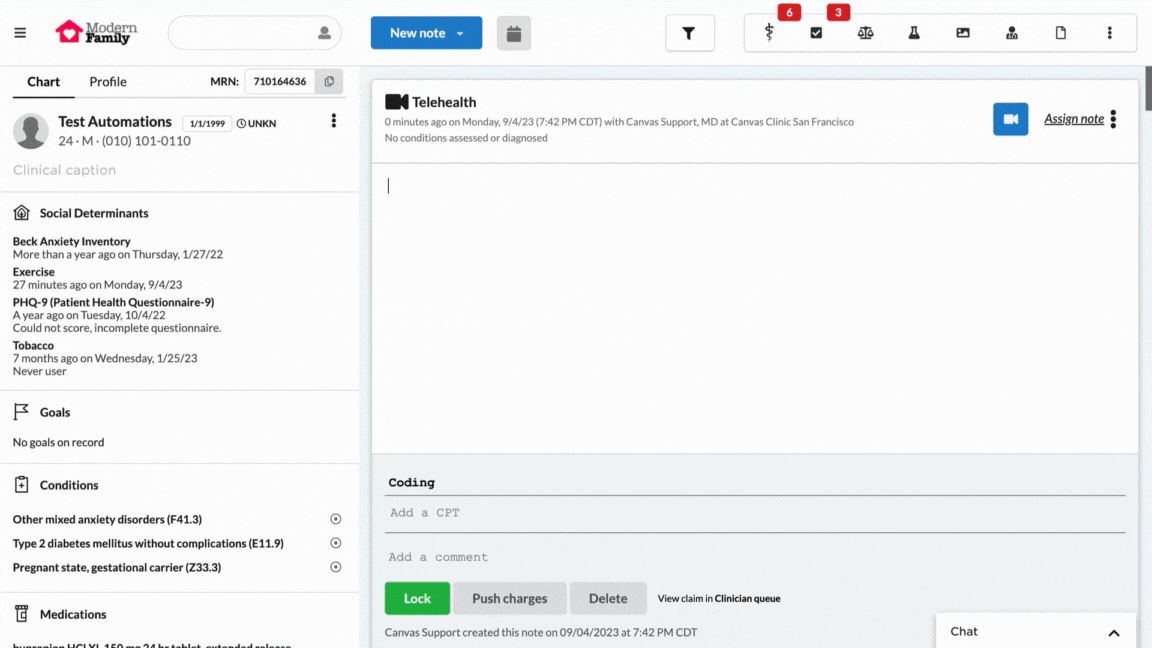Open the tasks checklist icon with badge 3

pos(817,32)
